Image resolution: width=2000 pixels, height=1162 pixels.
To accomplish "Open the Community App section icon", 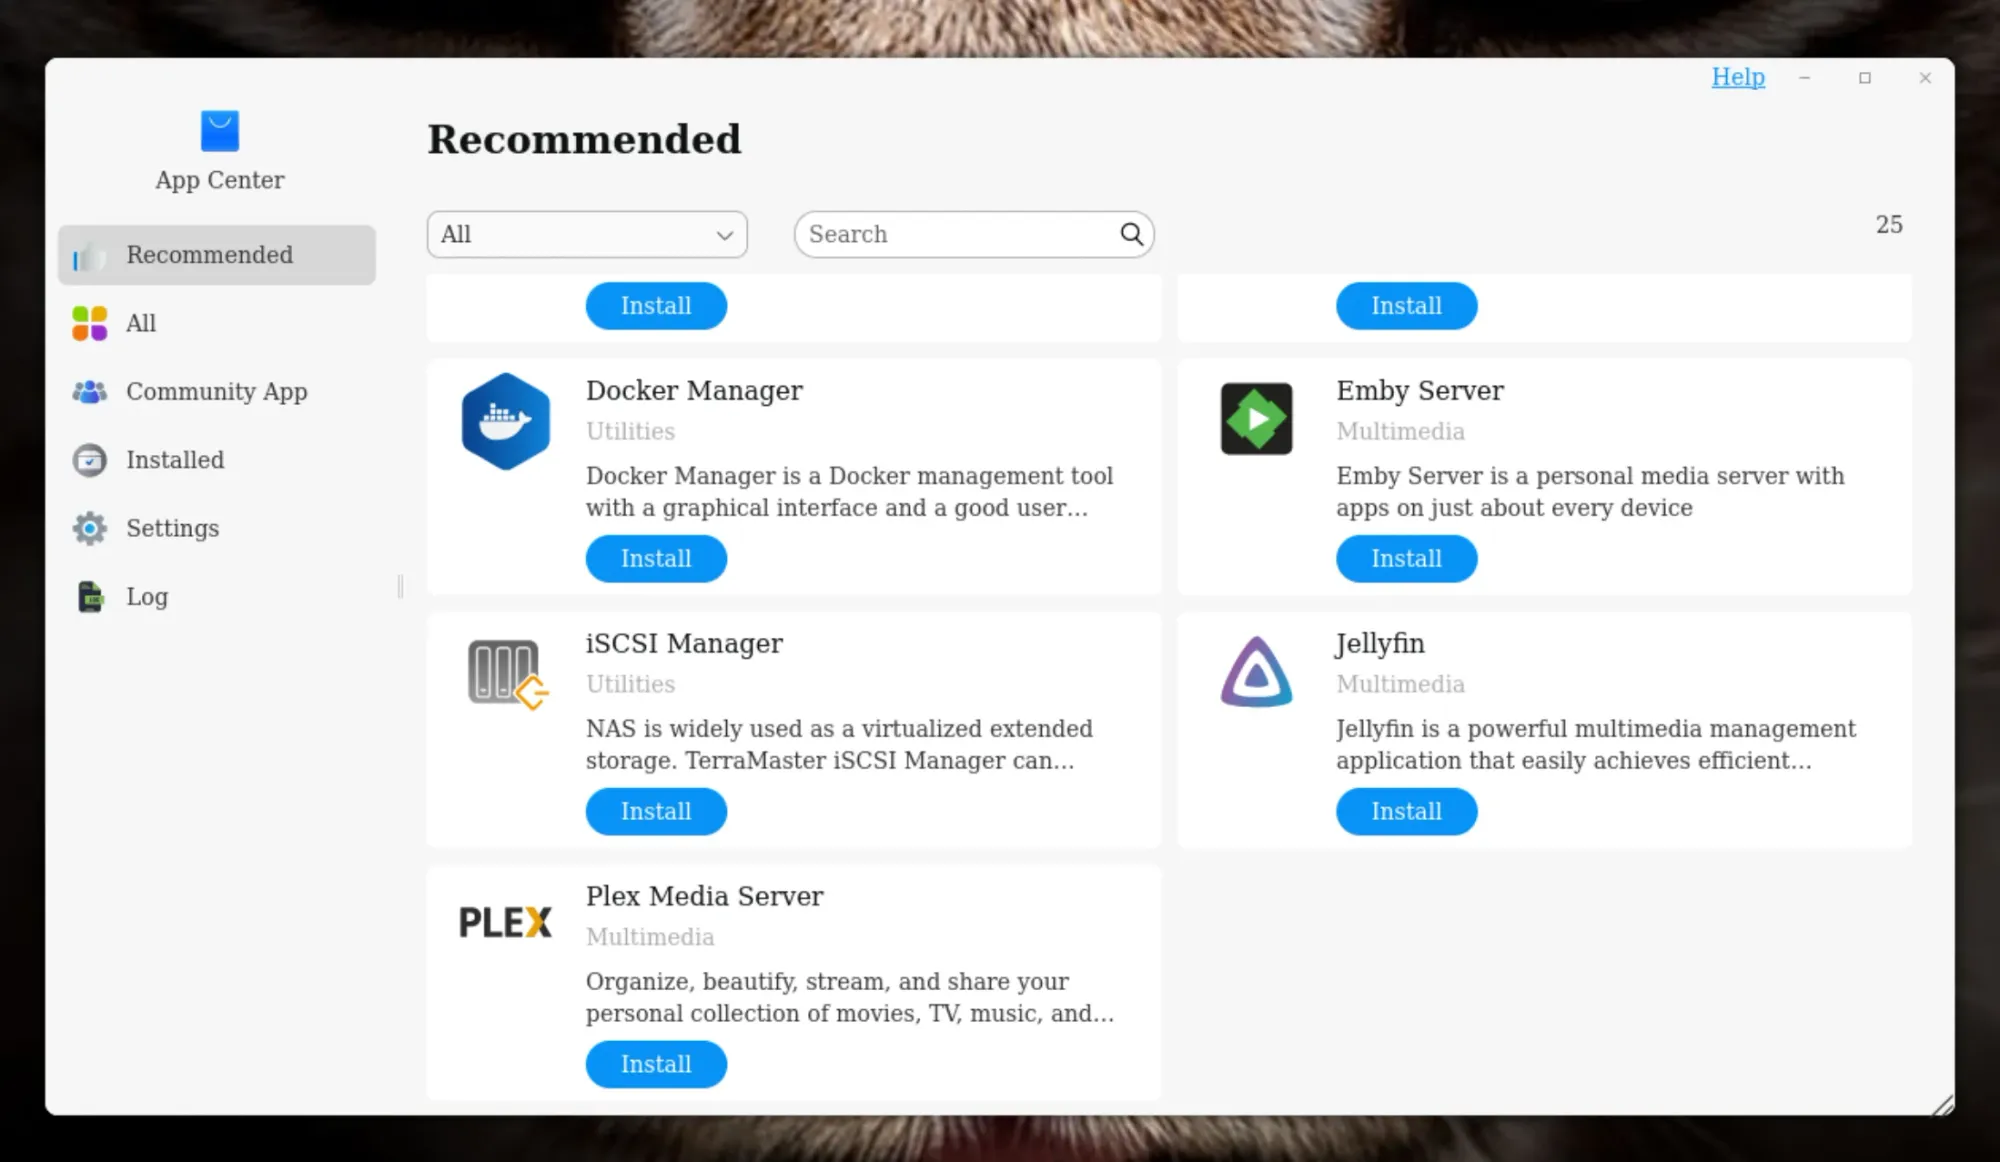I will [89, 391].
